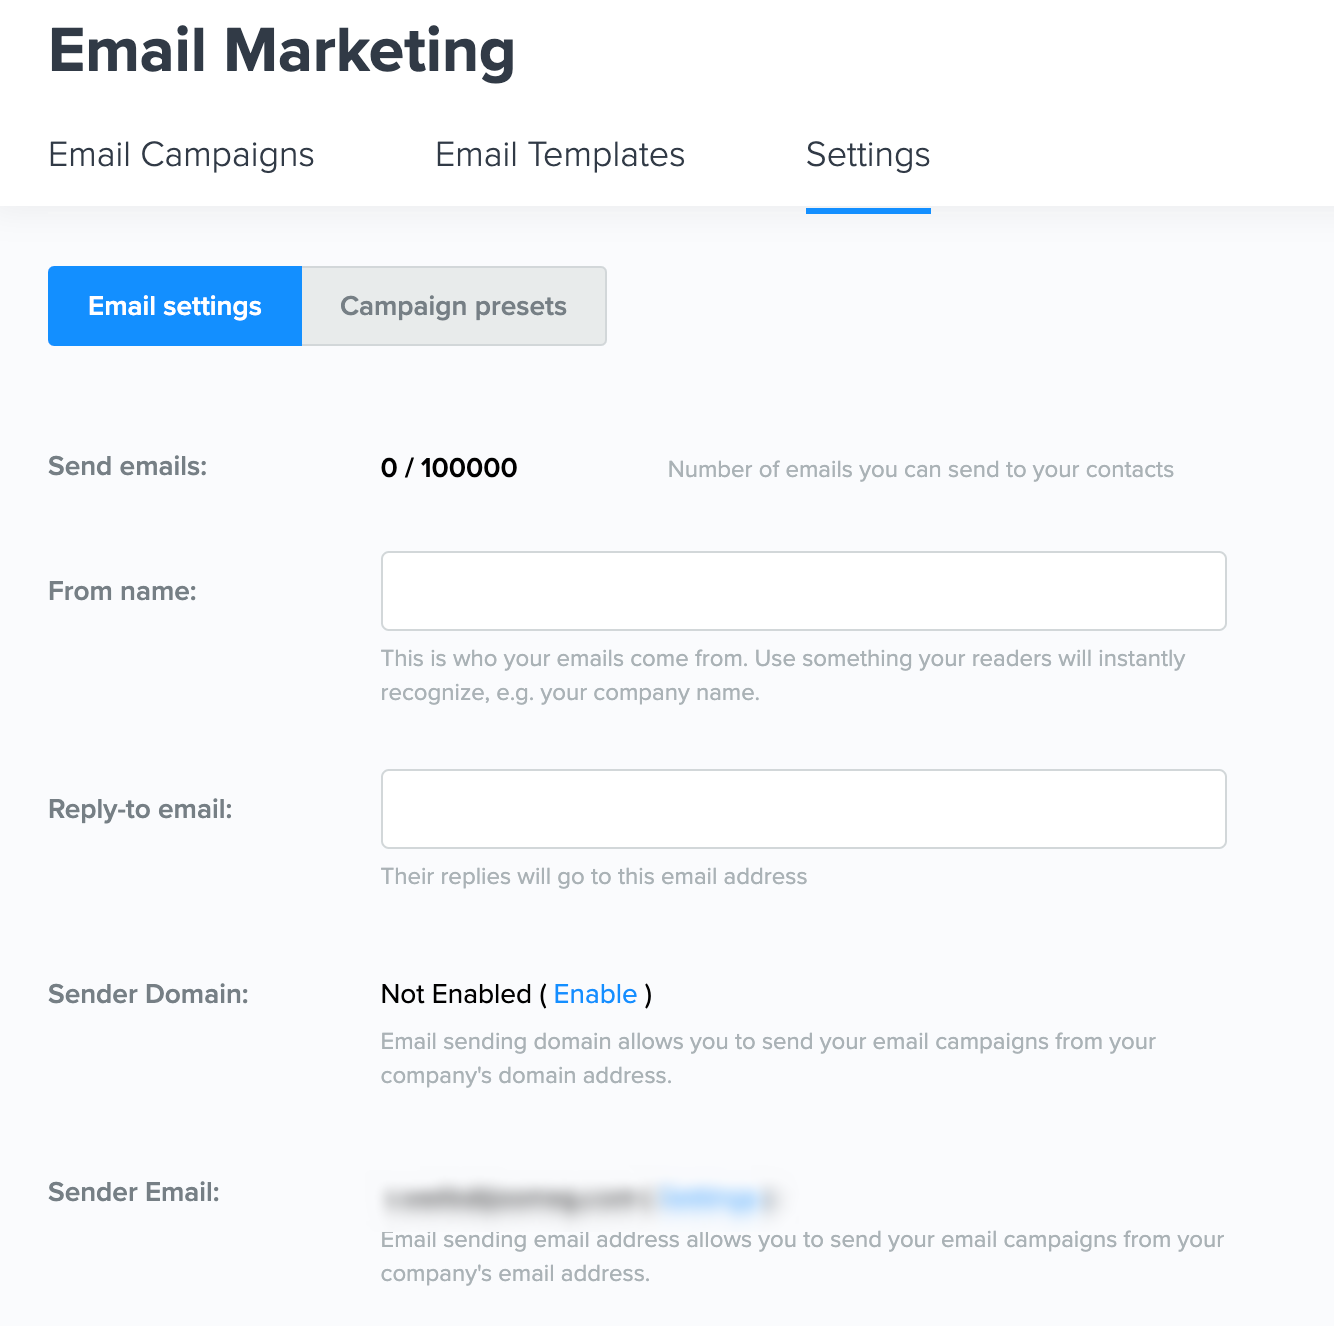The width and height of the screenshot is (1334, 1326).
Task: Click the Reply-to email label
Action: tap(140, 809)
